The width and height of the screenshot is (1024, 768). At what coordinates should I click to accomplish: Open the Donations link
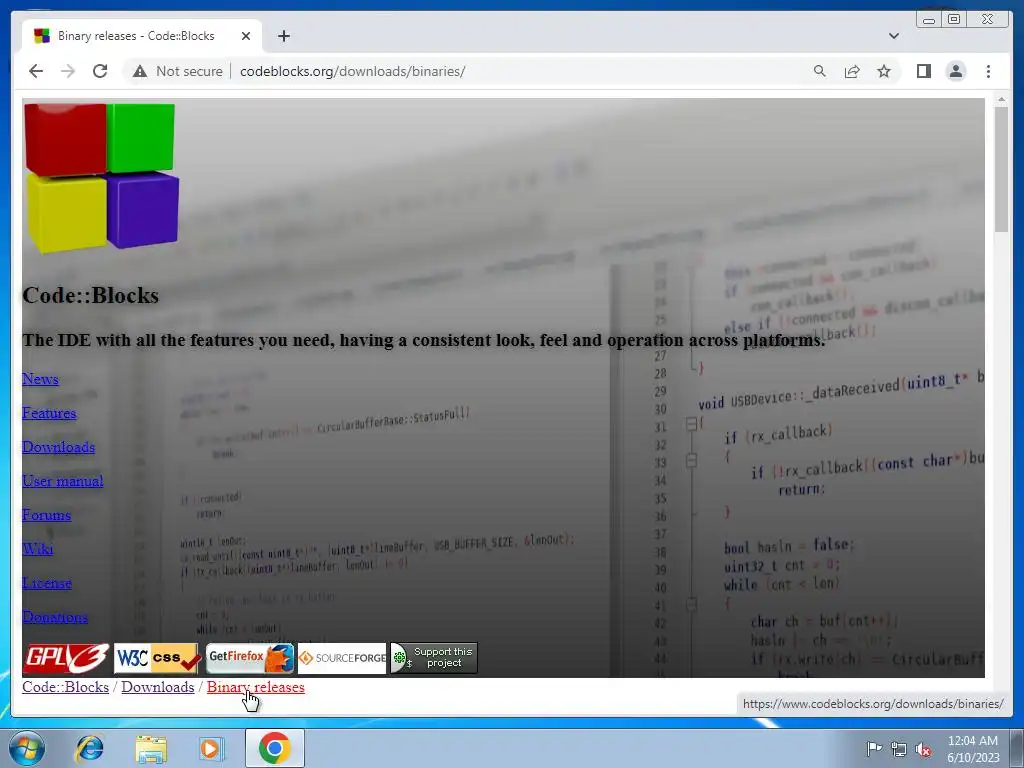click(55, 616)
